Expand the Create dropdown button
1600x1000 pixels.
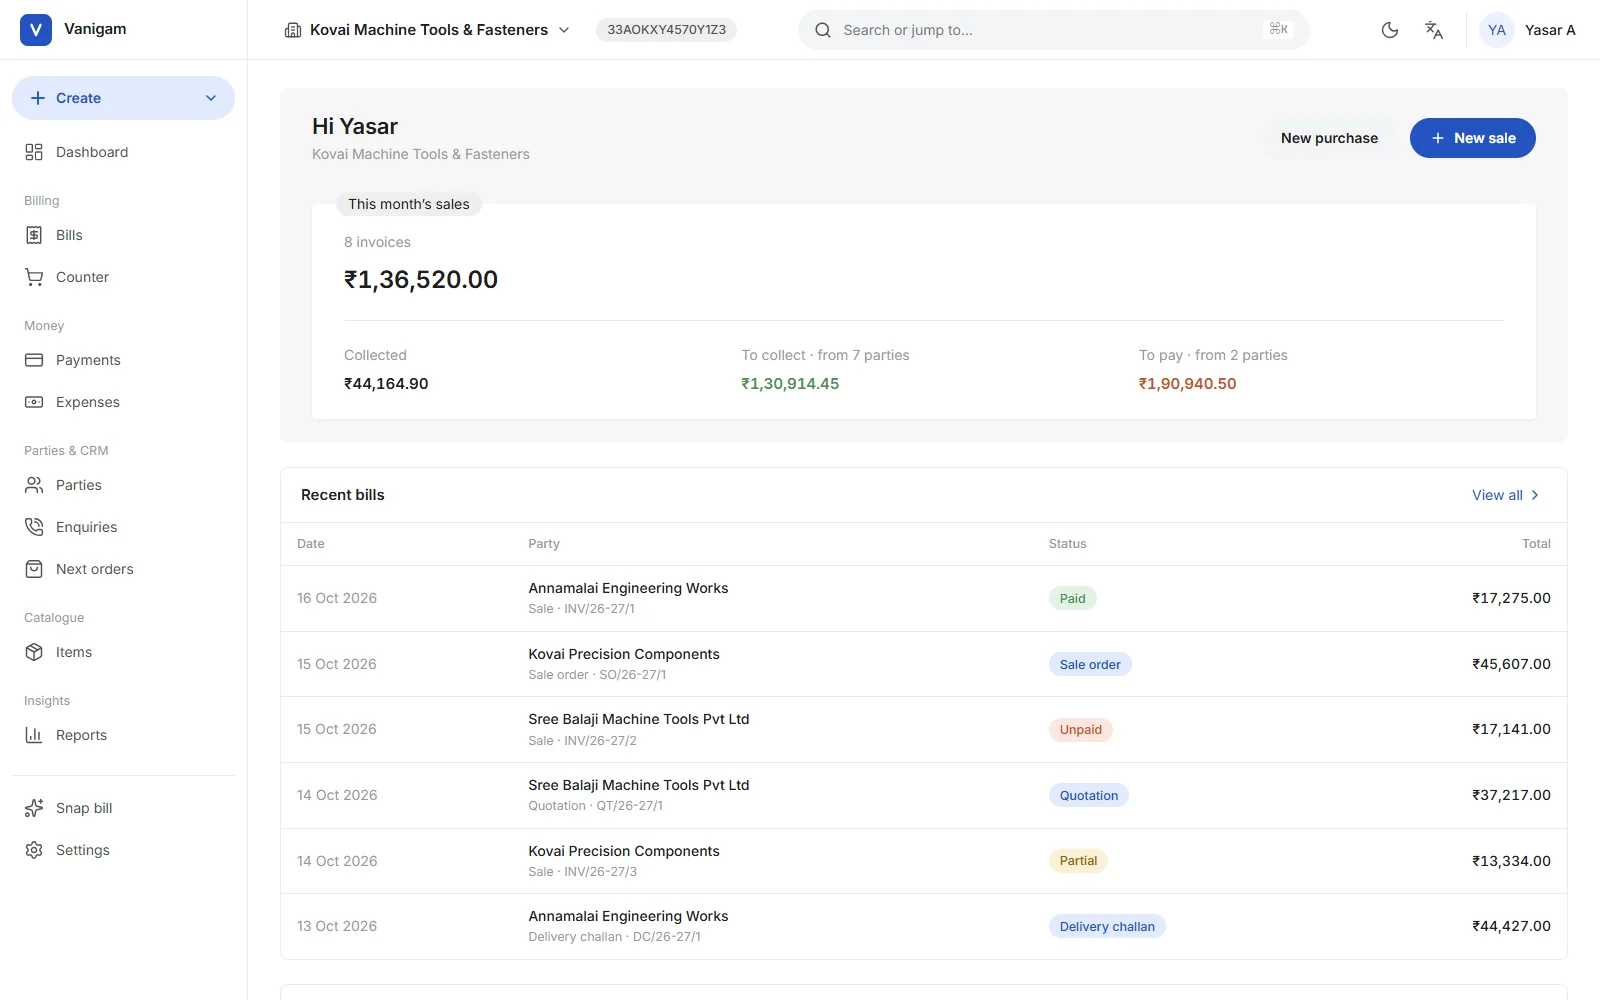click(x=123, y=98)
